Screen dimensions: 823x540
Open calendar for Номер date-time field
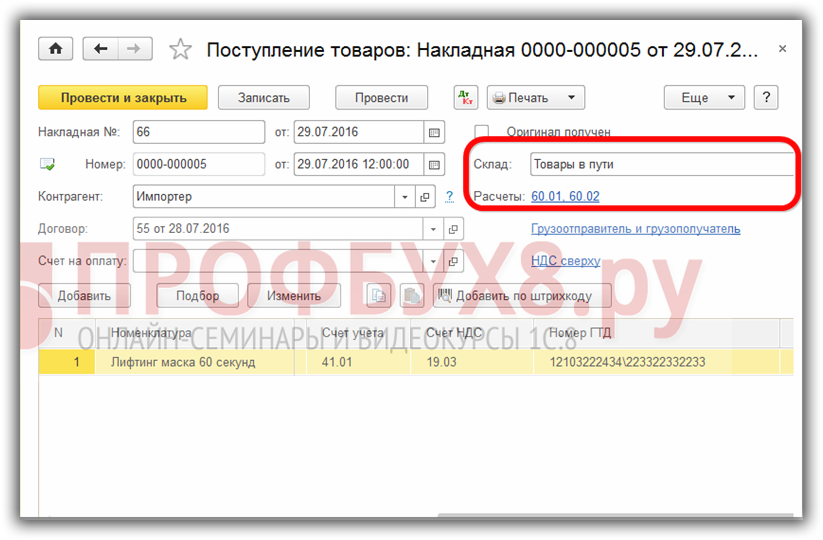pos(434,165)
